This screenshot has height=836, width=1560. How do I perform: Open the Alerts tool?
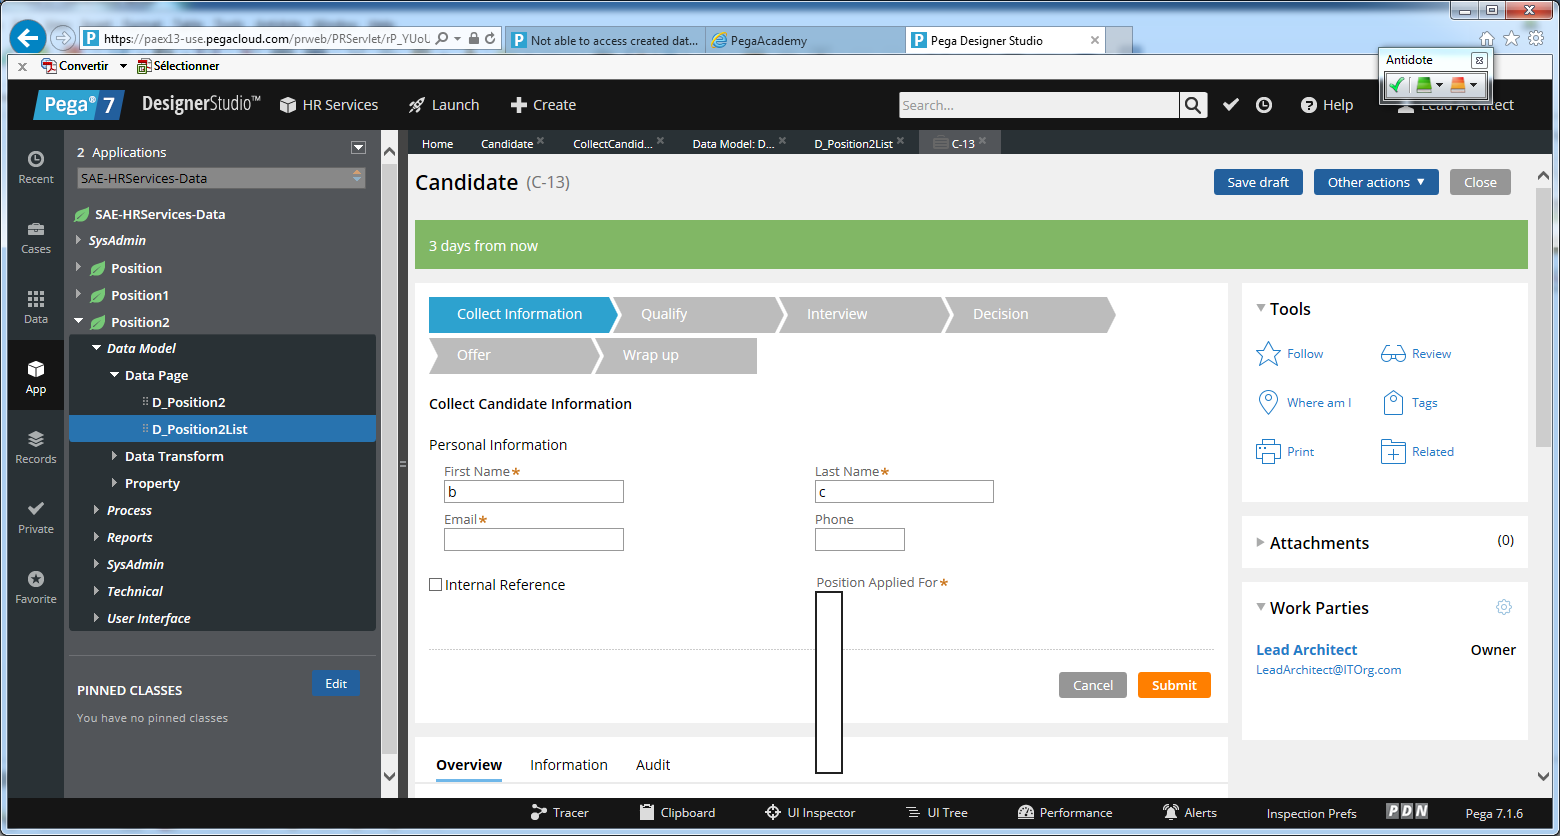coord(1189,813)
